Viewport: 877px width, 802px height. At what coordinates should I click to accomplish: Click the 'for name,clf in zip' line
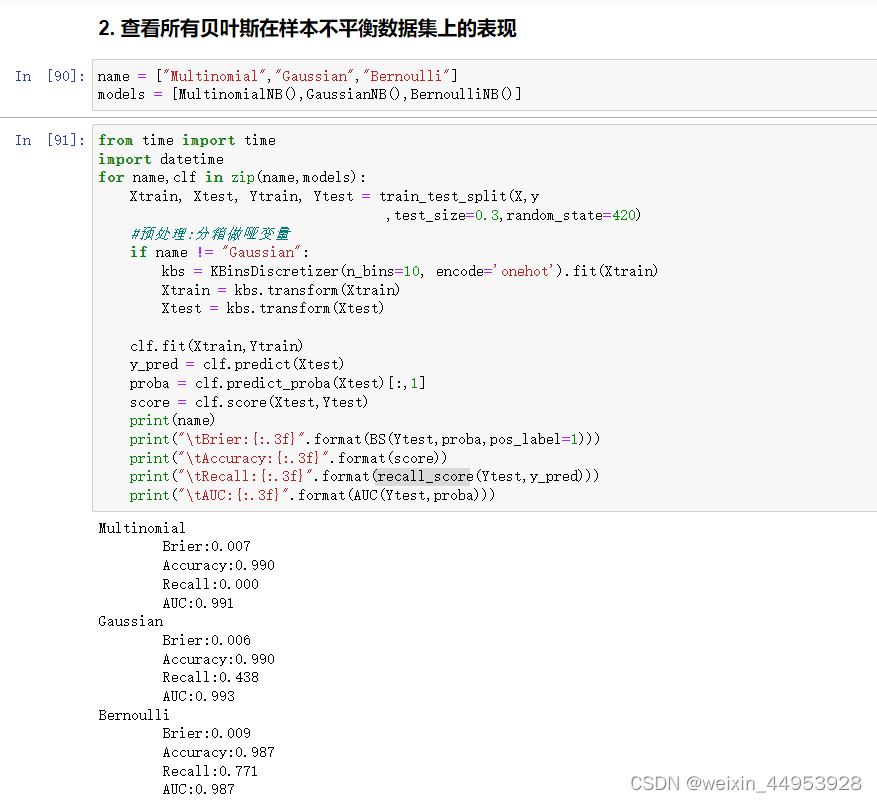pyautogui.click(x=232, y=177)
